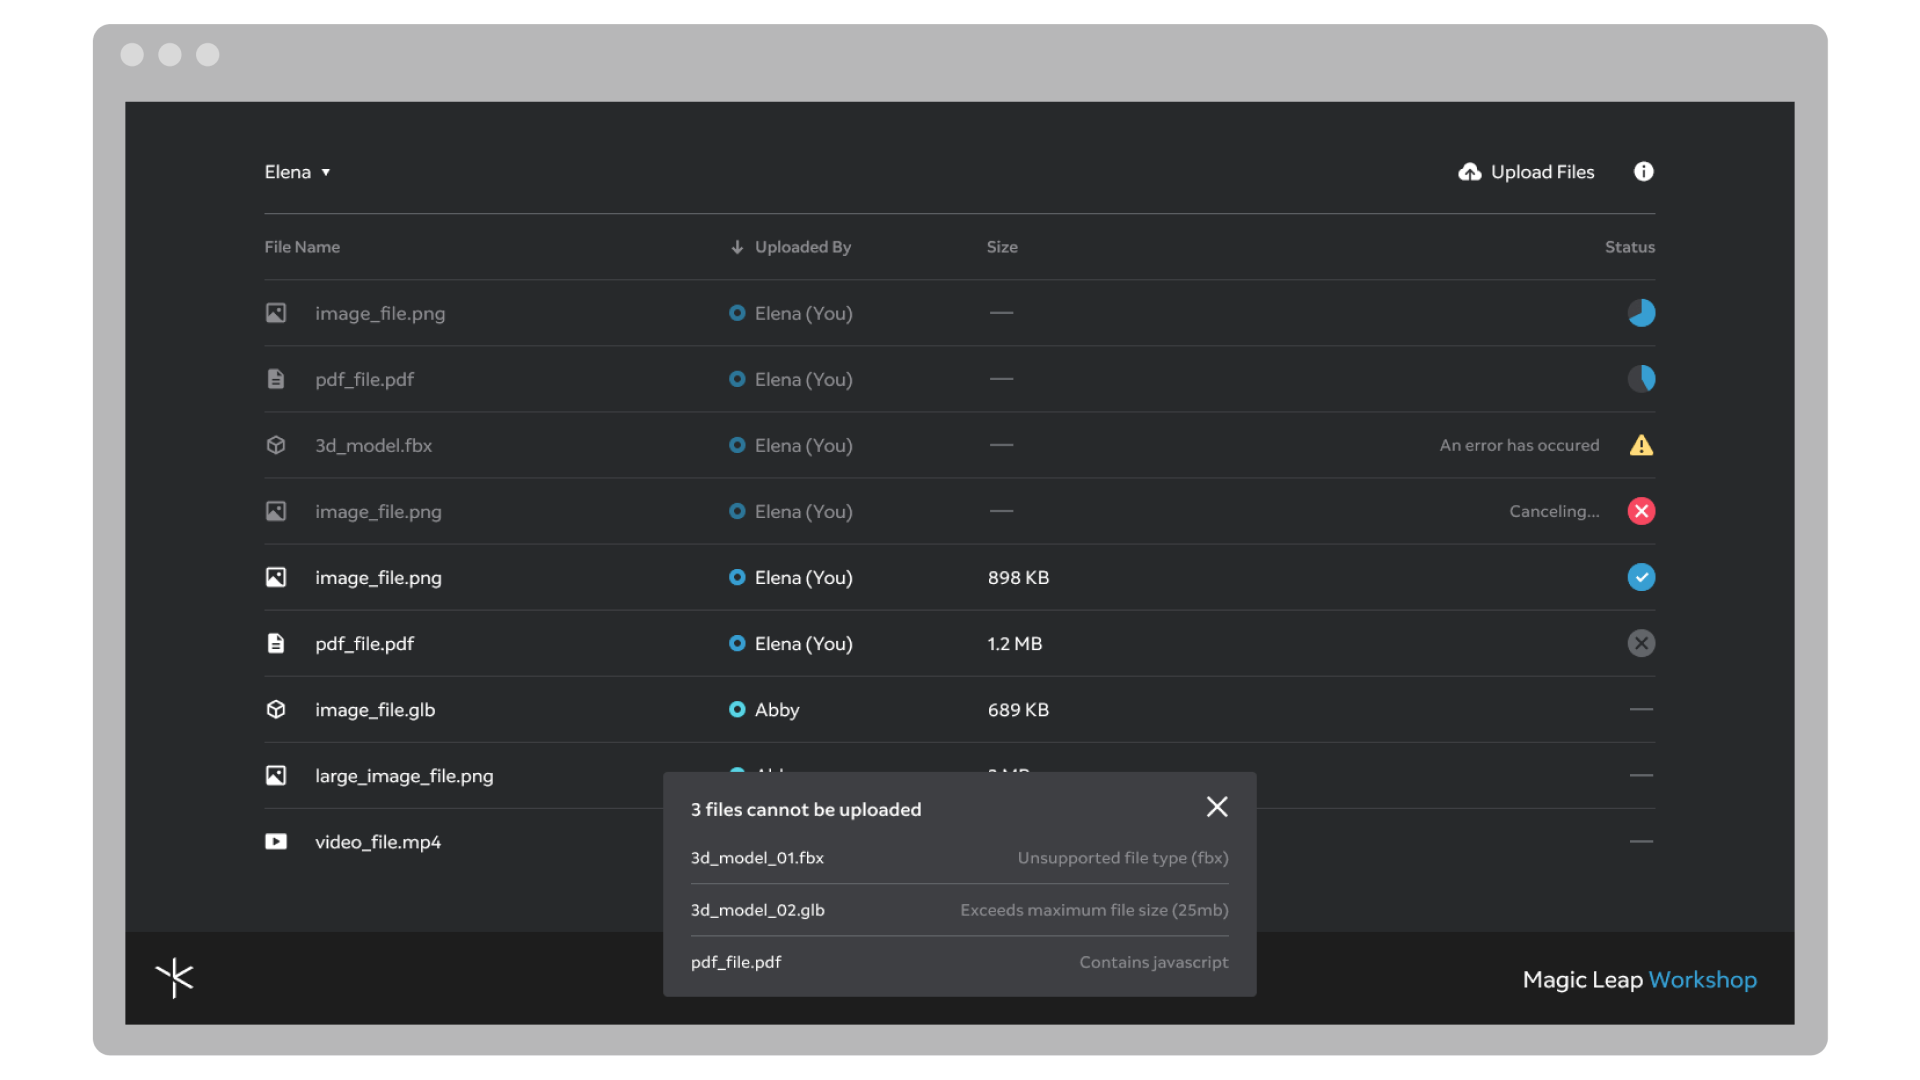Click Elena (You) in the 3d_model.fbx row
This screenshot has height=1080, width=1920.
[804, 445]
